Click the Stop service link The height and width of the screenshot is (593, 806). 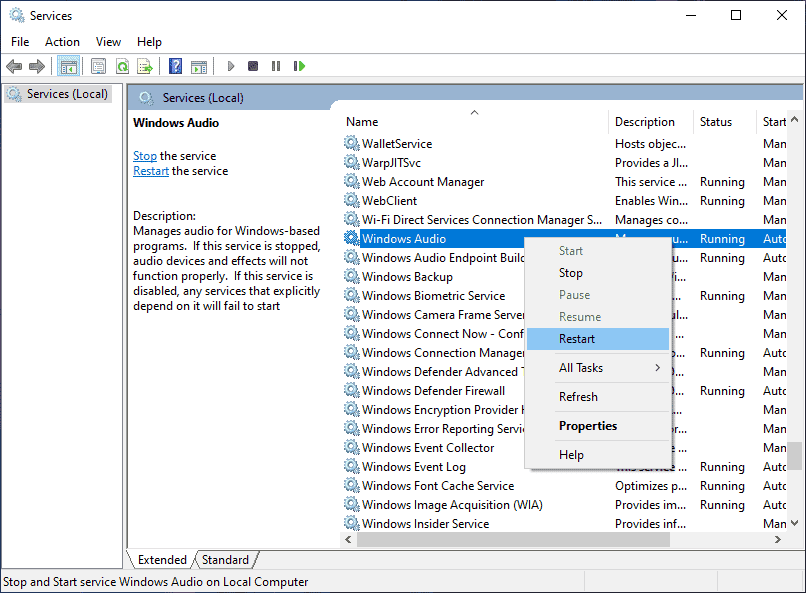click(145, 155)
